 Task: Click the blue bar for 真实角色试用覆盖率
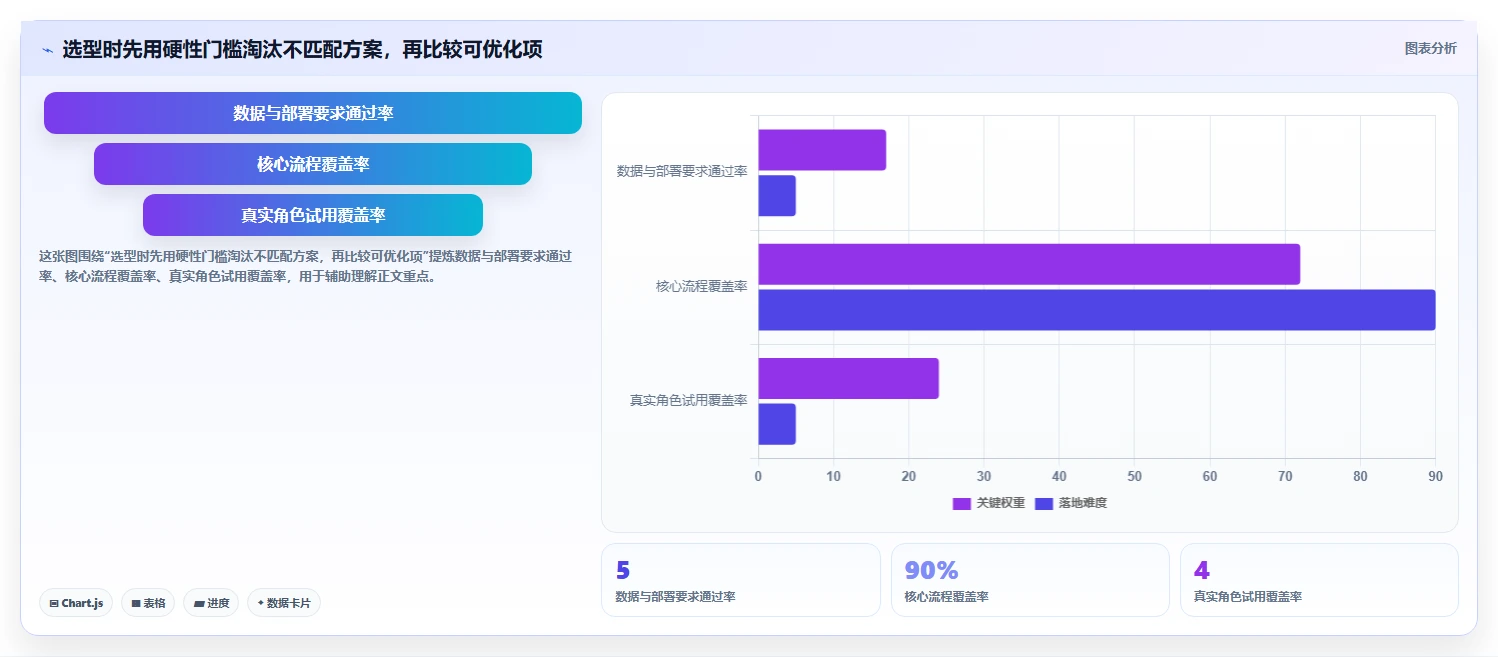pyautogui.click(x=777, y=425)
